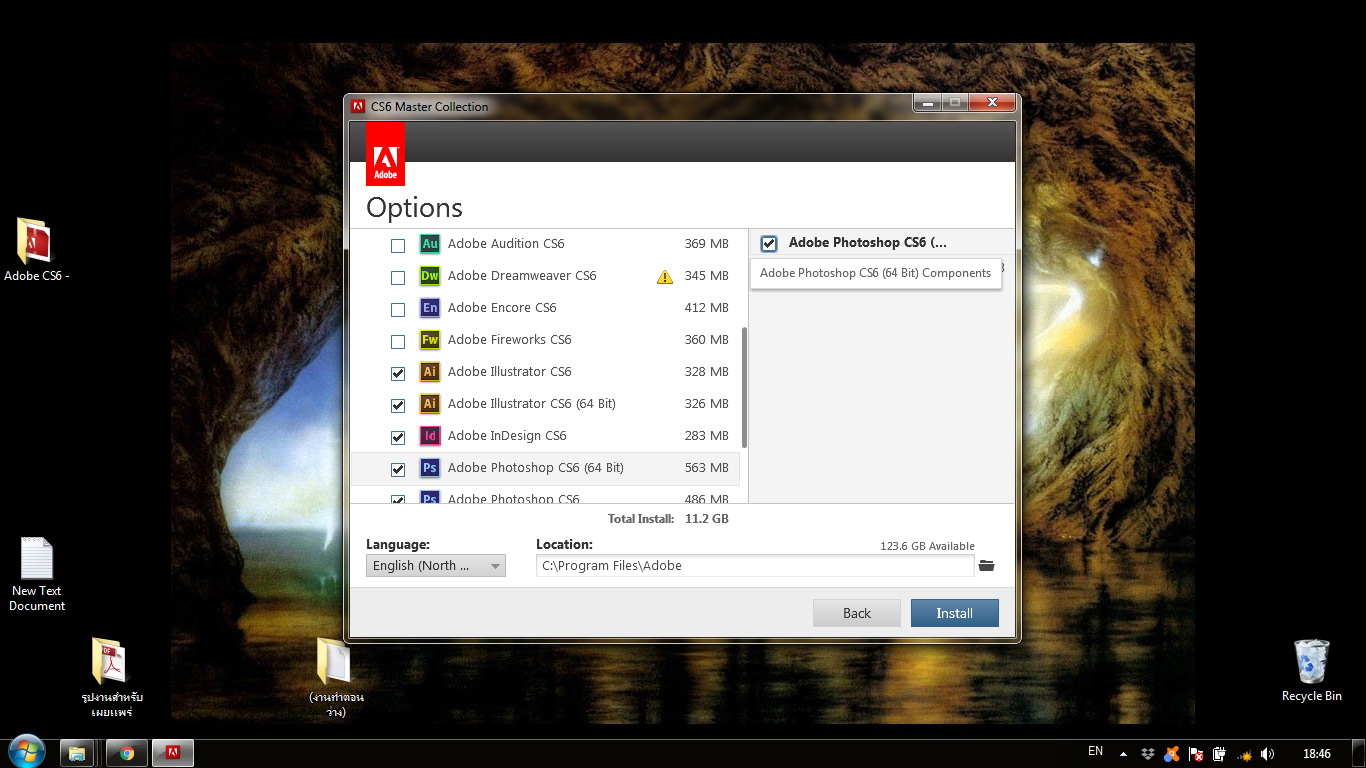Select the Adobe Fireworks CS6 row text
This screenshot has width=1366, height=768.
510,340
